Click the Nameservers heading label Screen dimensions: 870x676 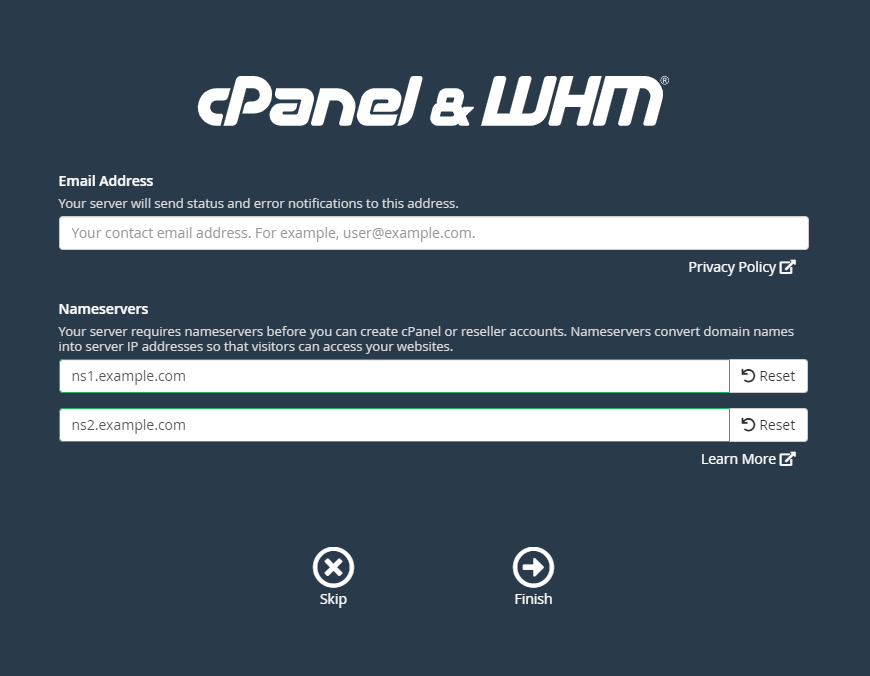(103, 310)
